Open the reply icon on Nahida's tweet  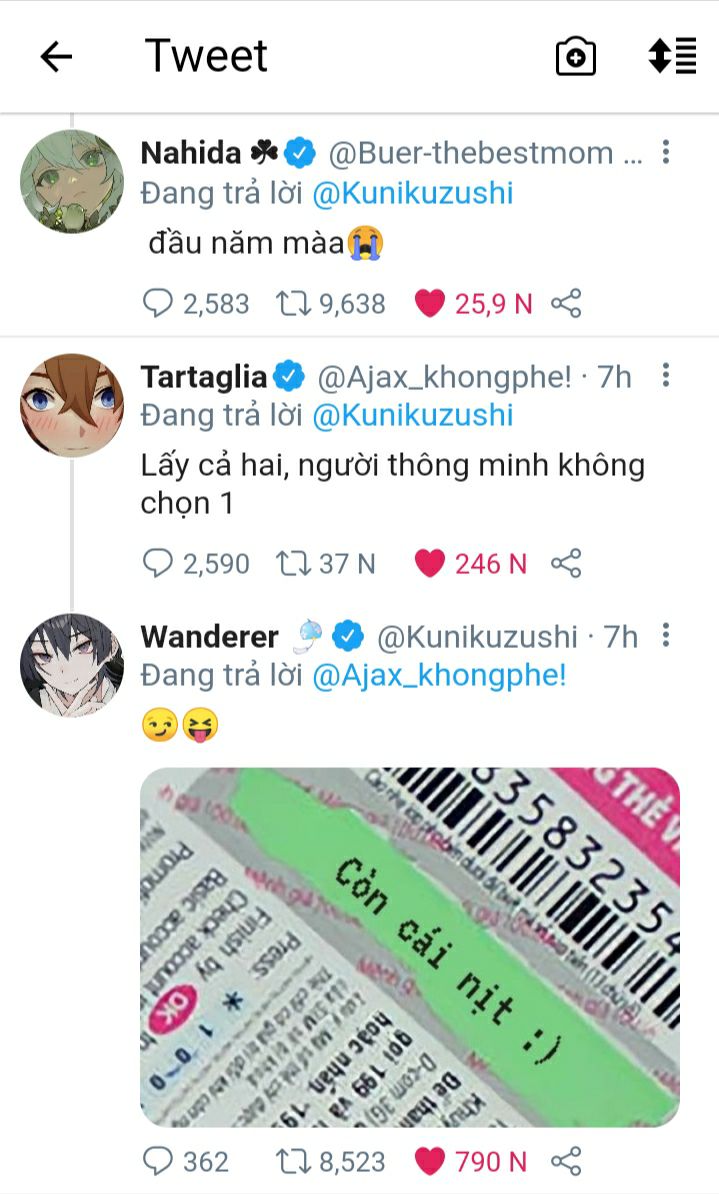tap(158, 303)
